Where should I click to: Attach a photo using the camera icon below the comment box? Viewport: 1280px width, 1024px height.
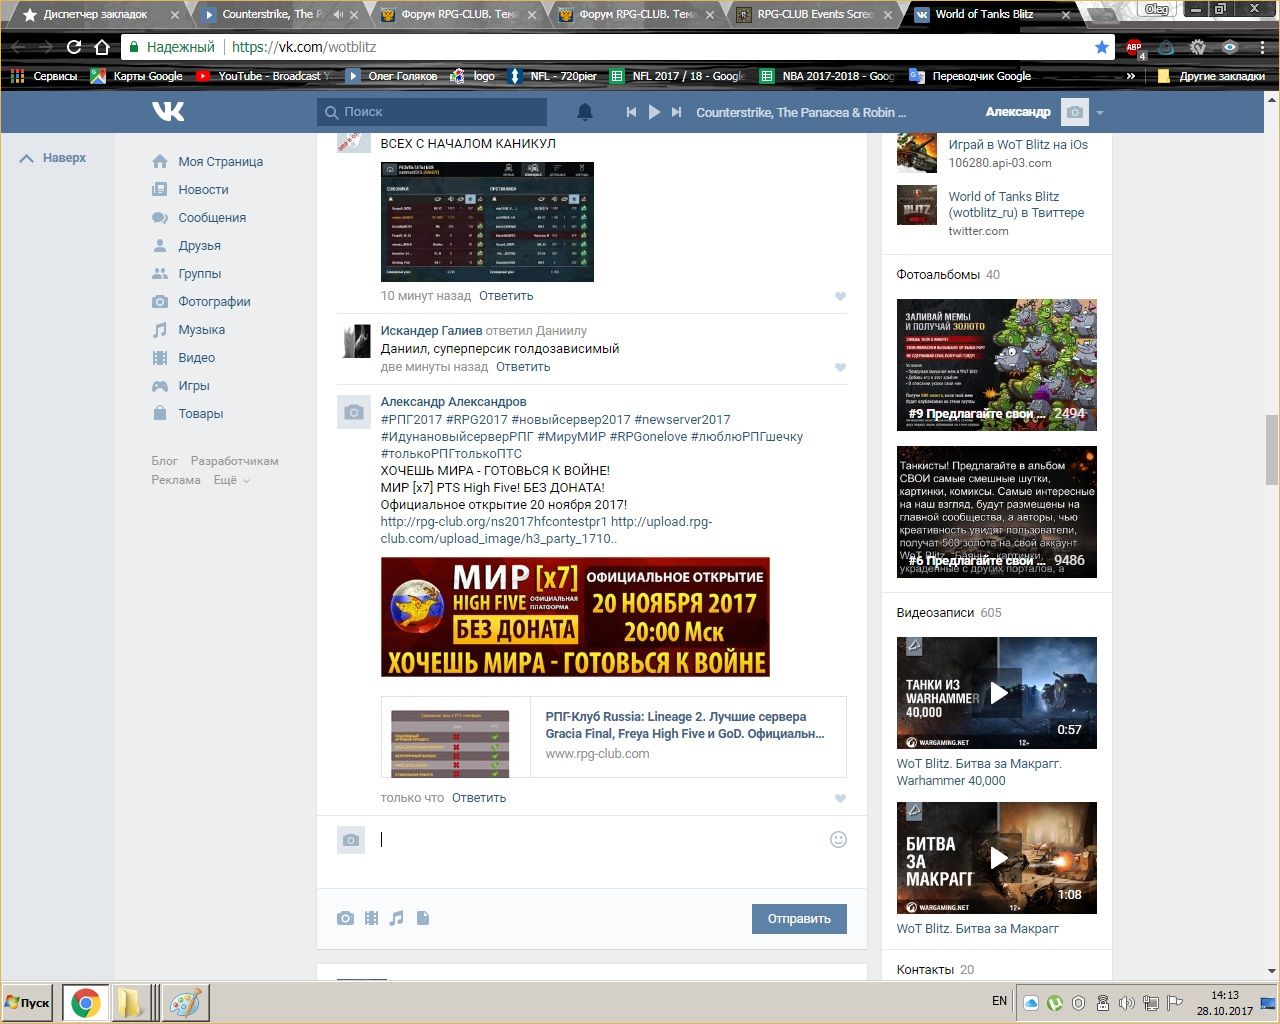[345, 918]
